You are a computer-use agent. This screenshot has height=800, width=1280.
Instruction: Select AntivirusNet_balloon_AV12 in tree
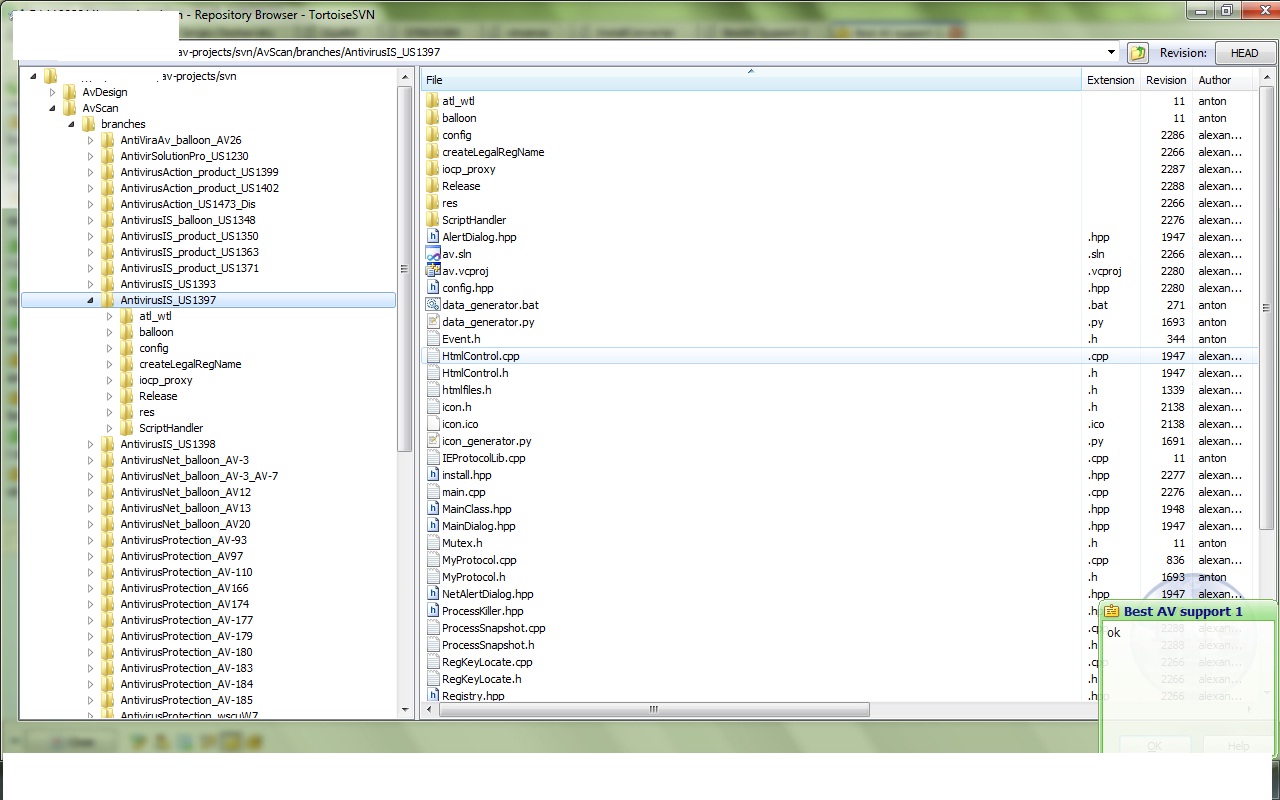coord(185,492)
